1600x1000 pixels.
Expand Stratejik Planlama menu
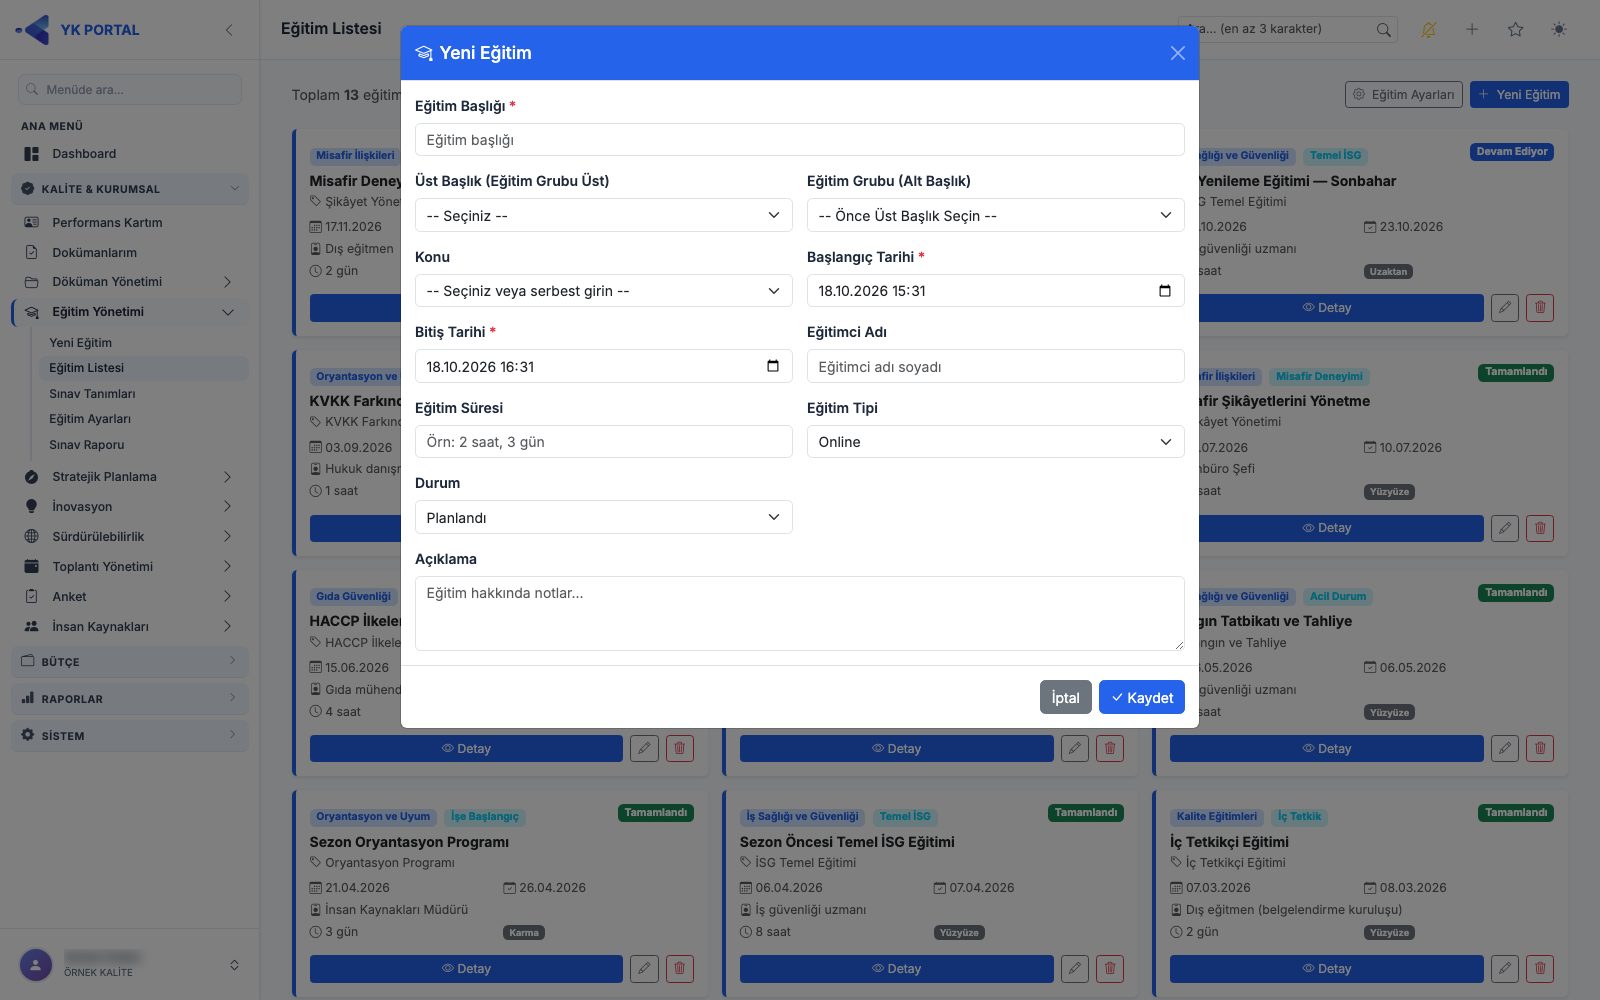click(130, 477)
